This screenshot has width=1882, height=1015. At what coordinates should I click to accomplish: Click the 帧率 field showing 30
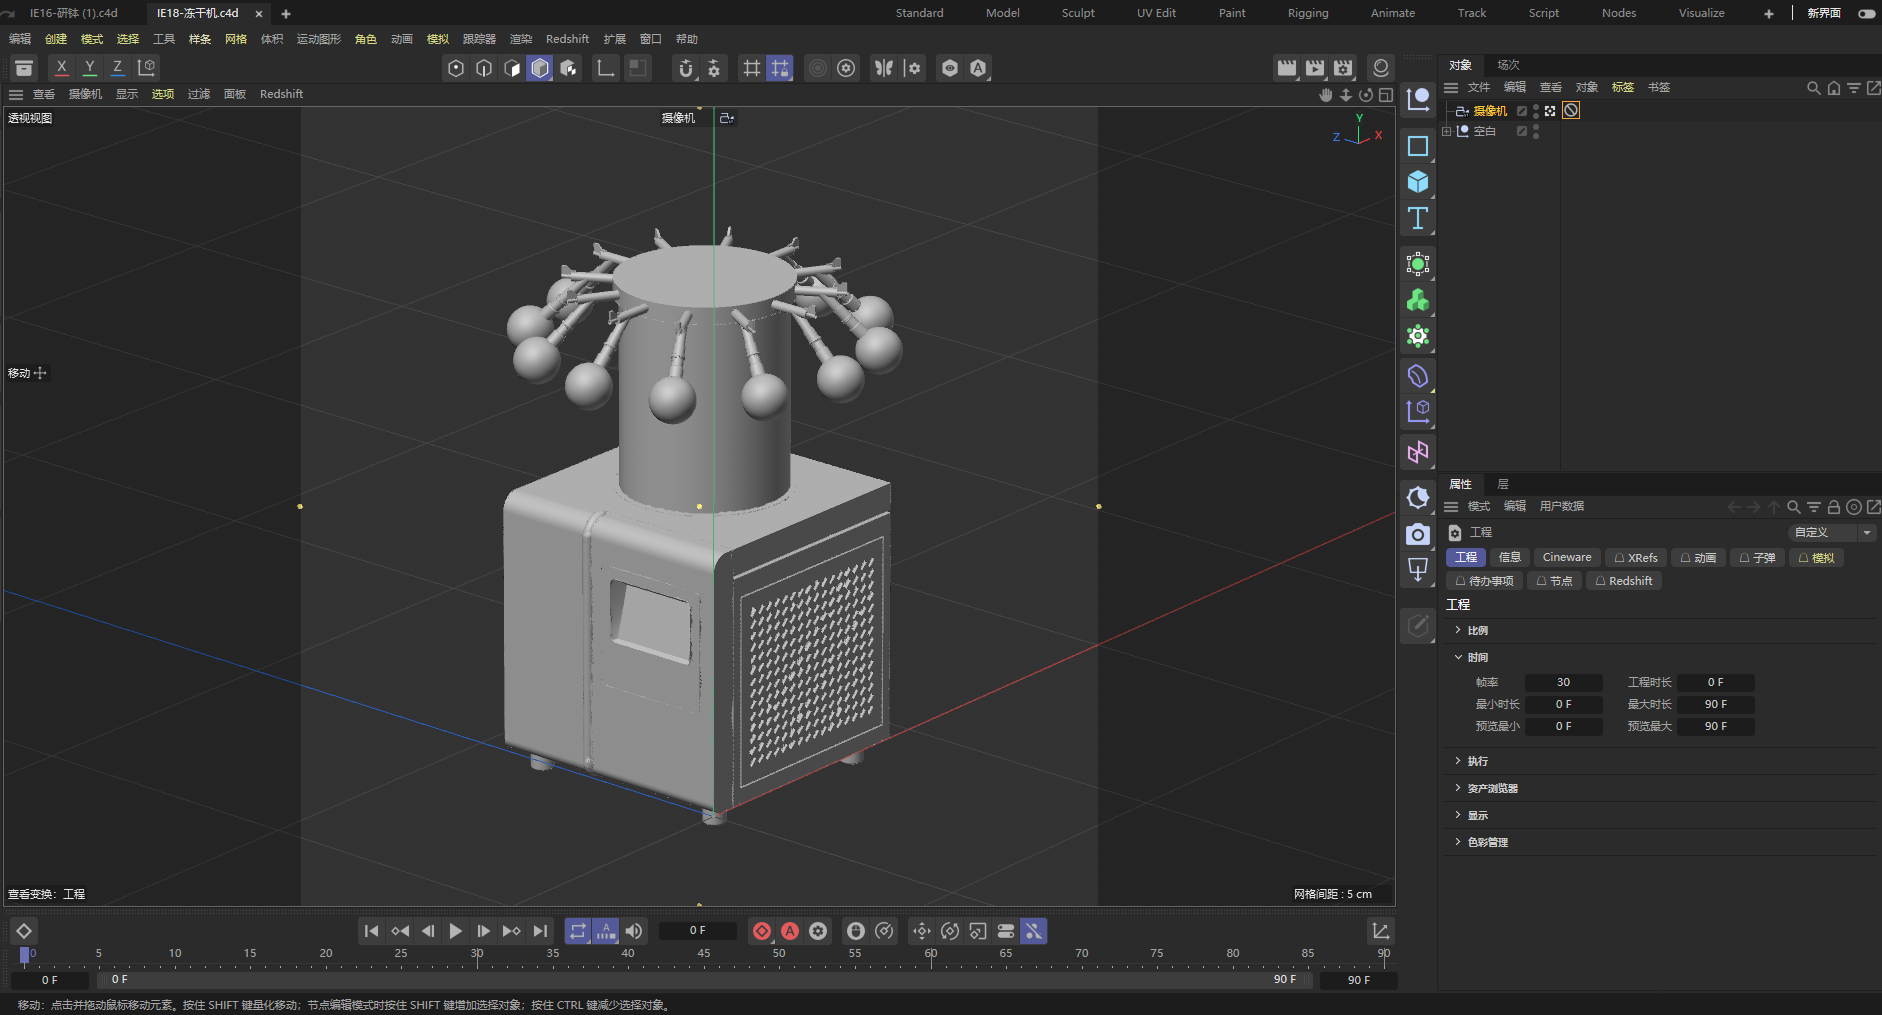[x=1563, y=682]
